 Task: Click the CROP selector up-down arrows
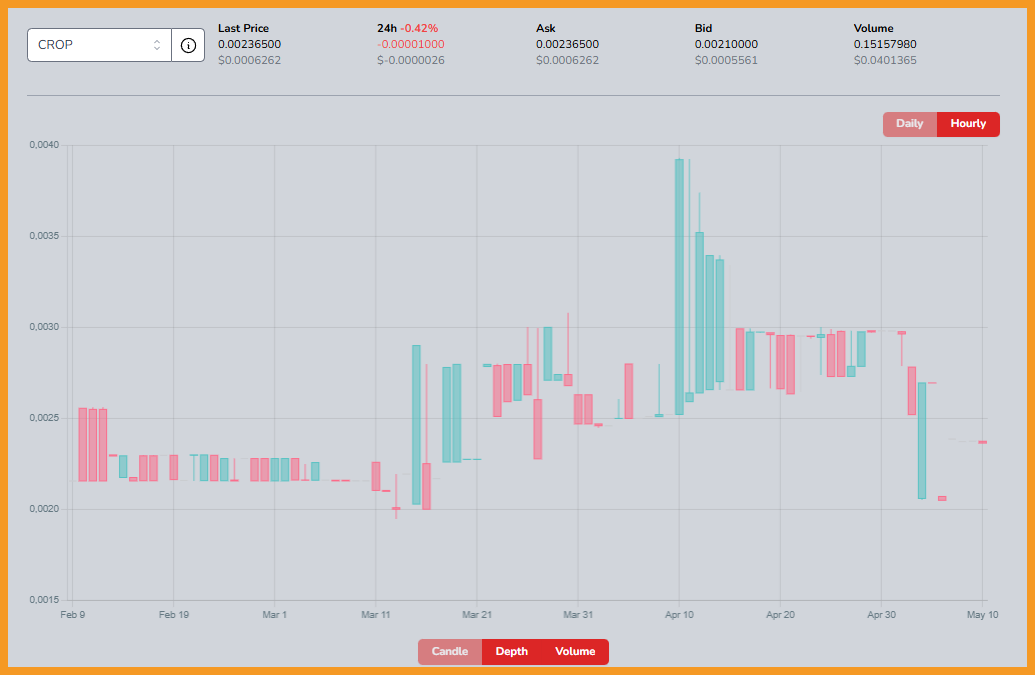[x=156, y=45]
